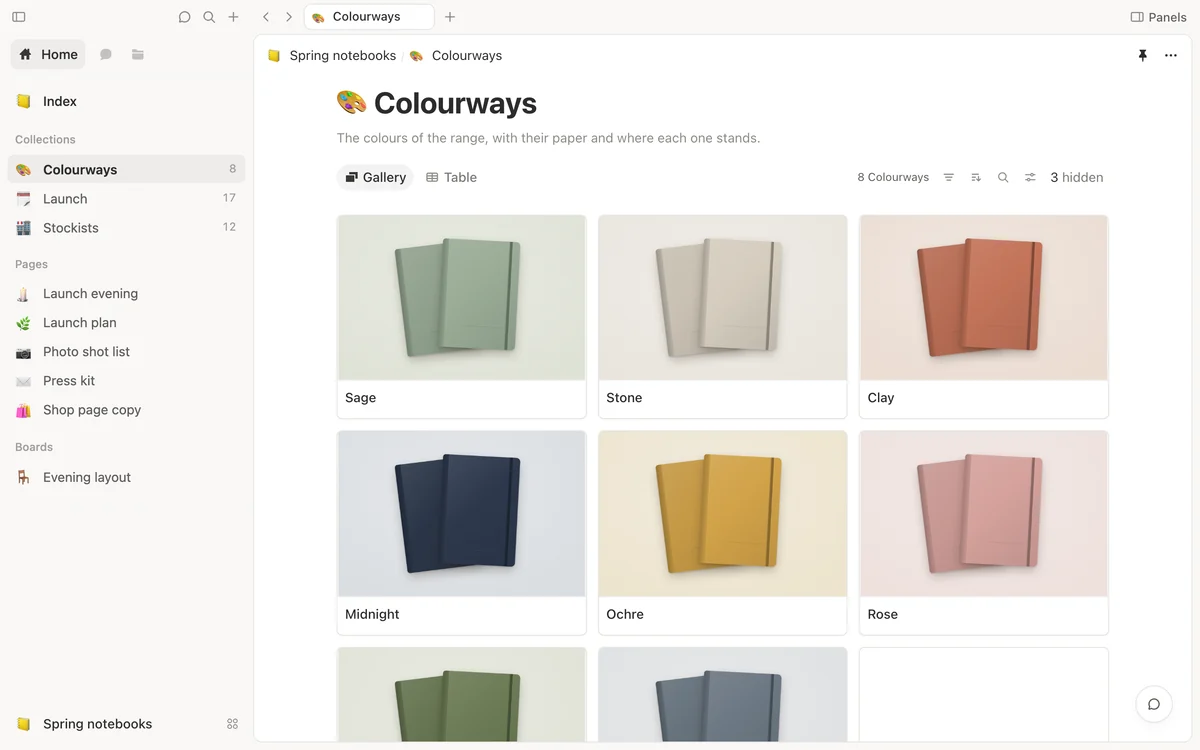Open the folder icon beside Home

(x=138, y=54)
